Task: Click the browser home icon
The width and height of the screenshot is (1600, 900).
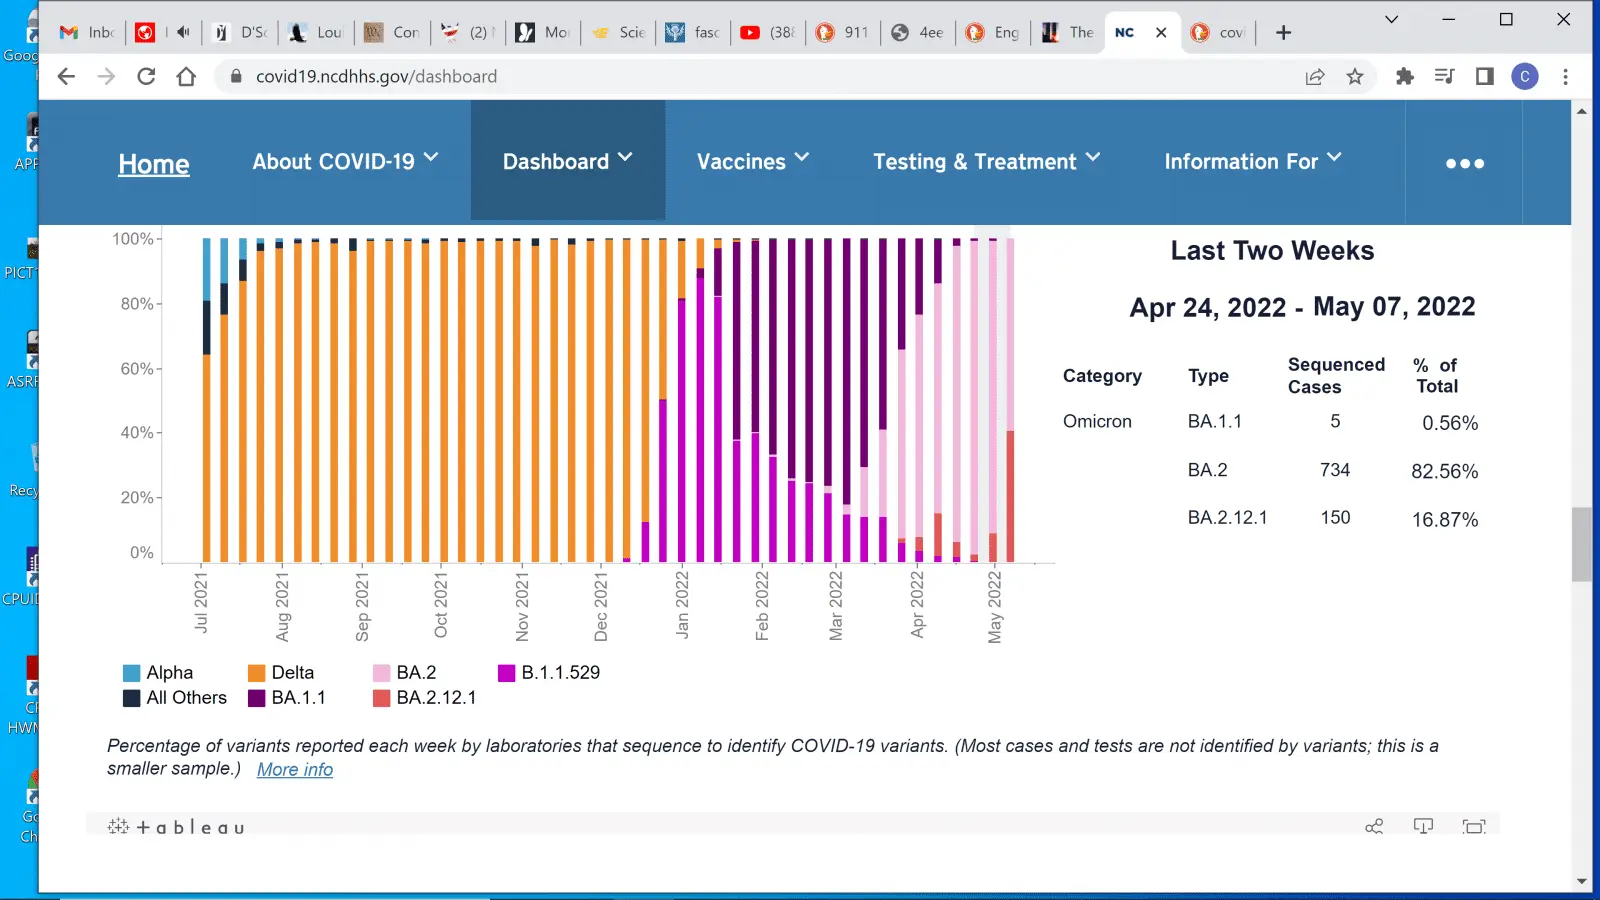Action: tap(186, 77)
